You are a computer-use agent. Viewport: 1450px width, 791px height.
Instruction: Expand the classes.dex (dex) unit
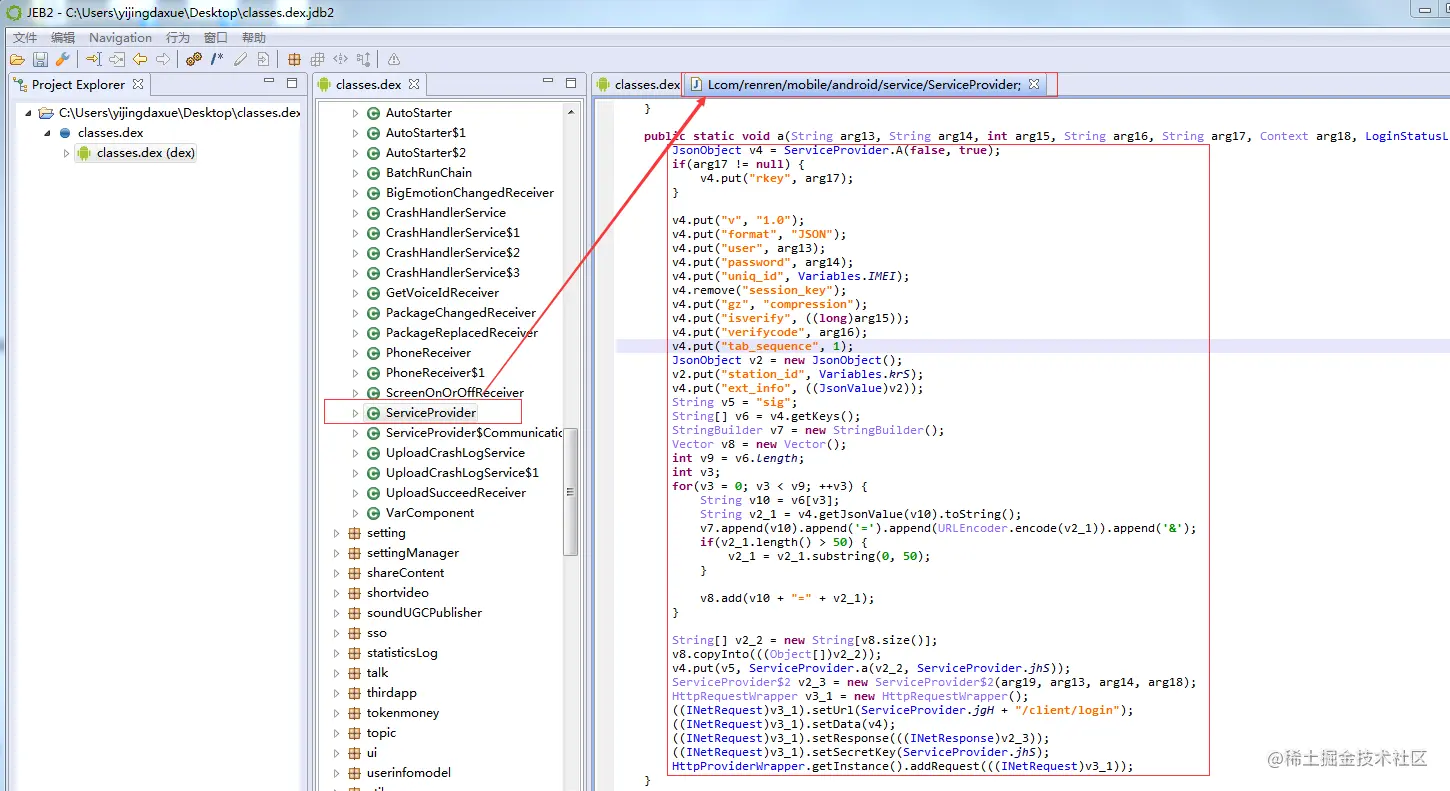click(67, 153)
